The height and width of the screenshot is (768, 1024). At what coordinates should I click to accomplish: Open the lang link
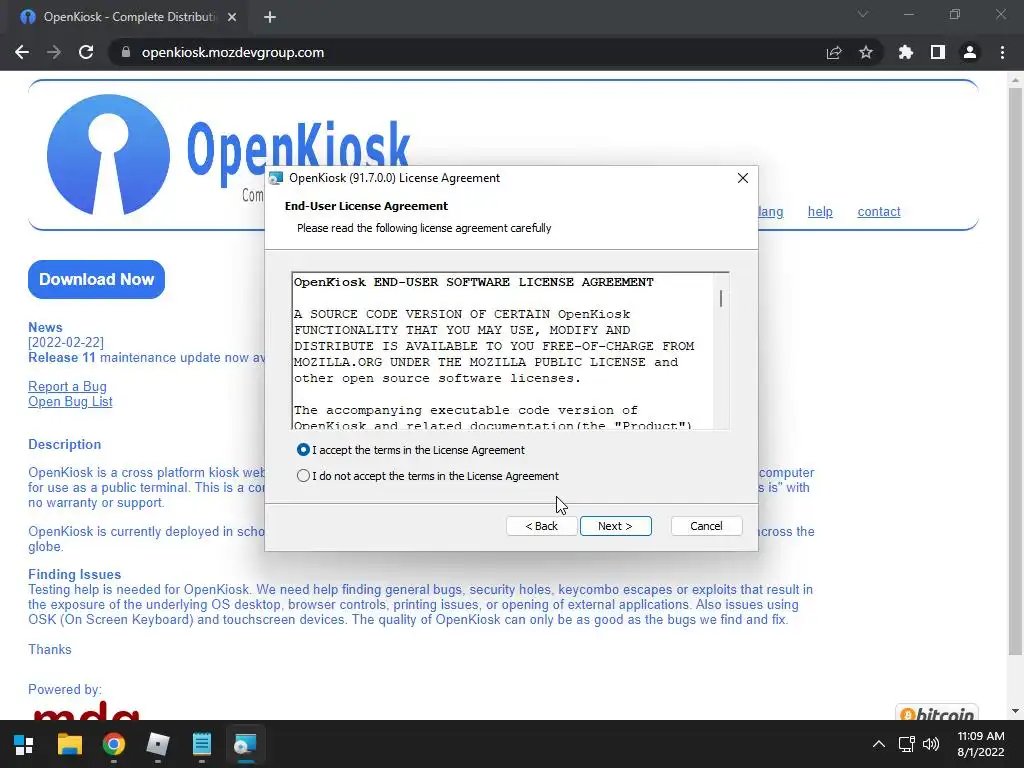coord(771,212)
